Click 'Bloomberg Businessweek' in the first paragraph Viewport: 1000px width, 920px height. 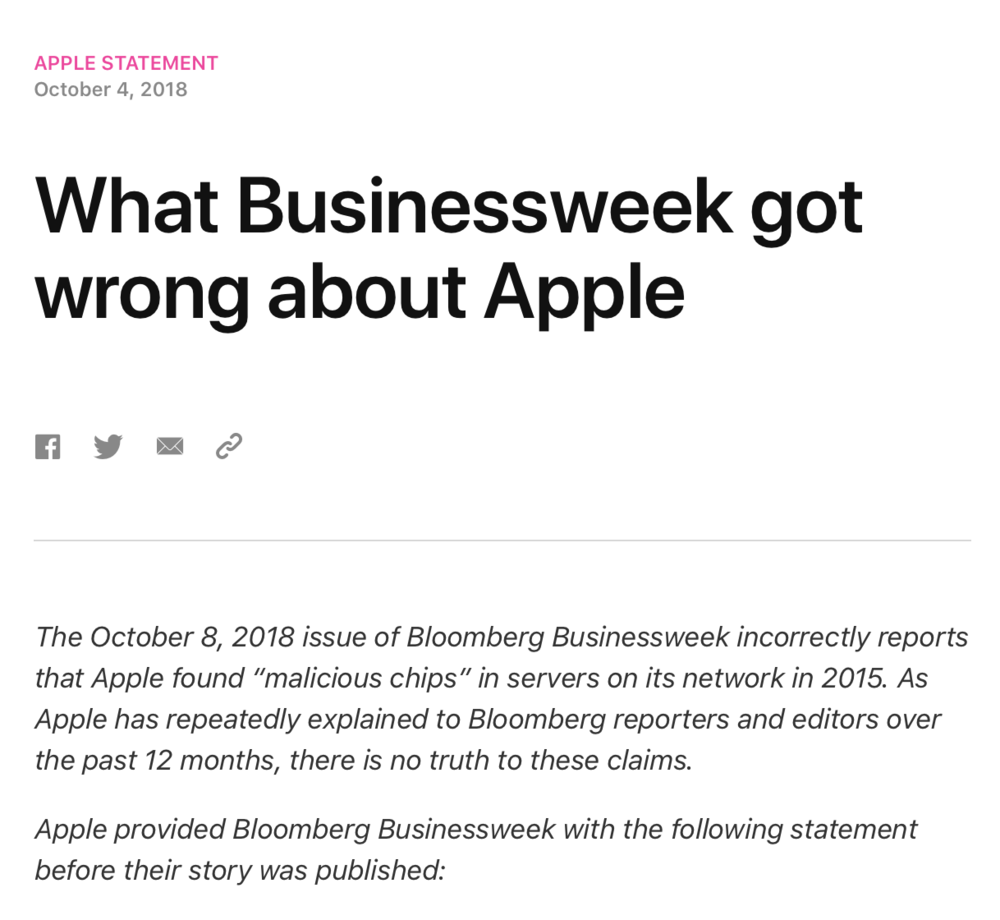coord(568,637)
